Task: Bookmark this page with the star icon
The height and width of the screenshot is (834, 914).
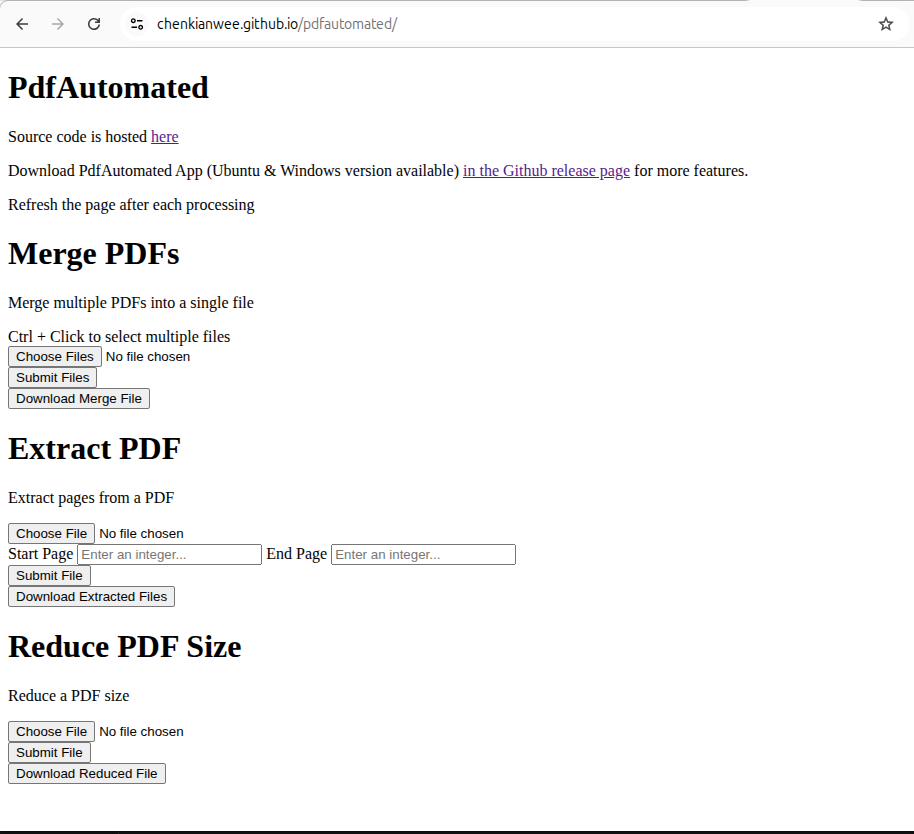Action: pos(885,24)
